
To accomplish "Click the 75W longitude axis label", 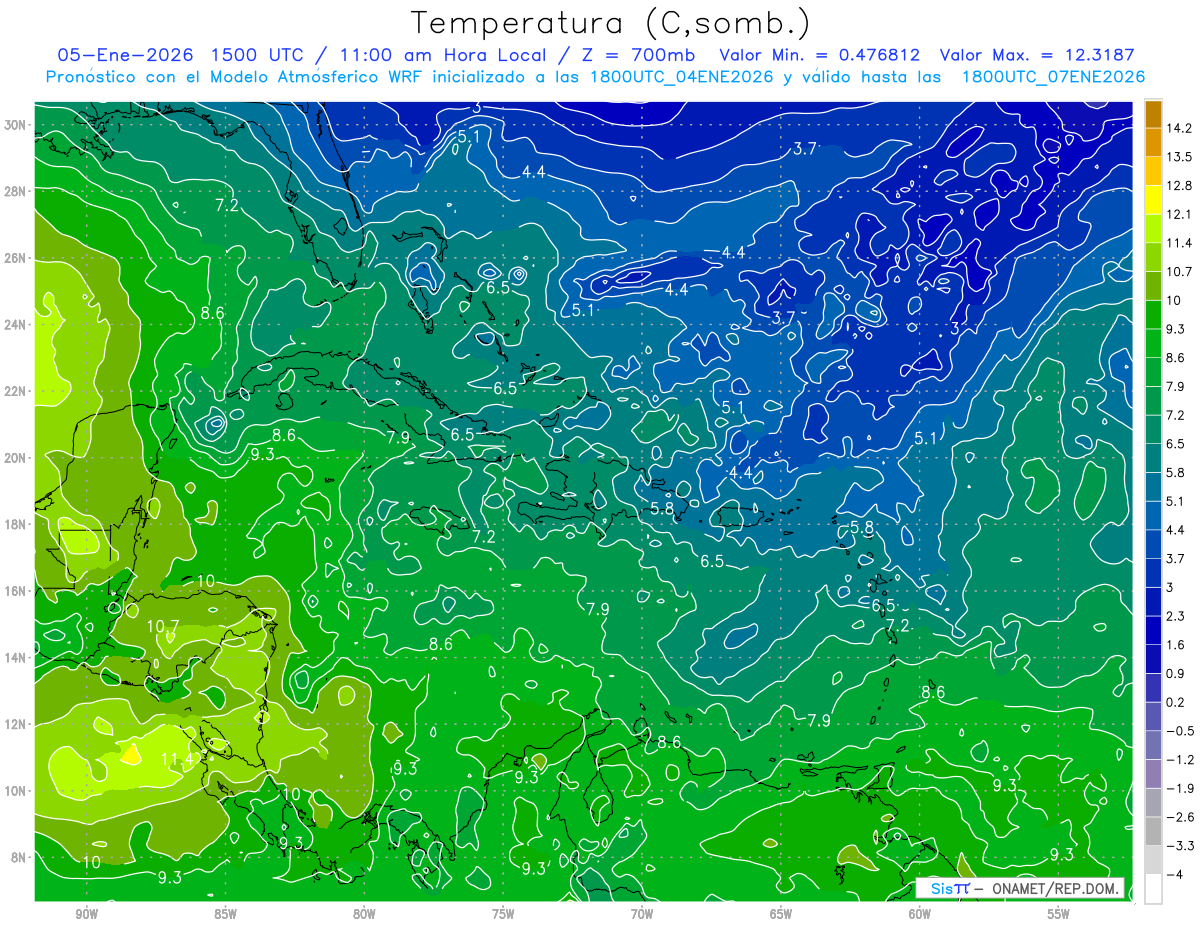I will [503, 914].
